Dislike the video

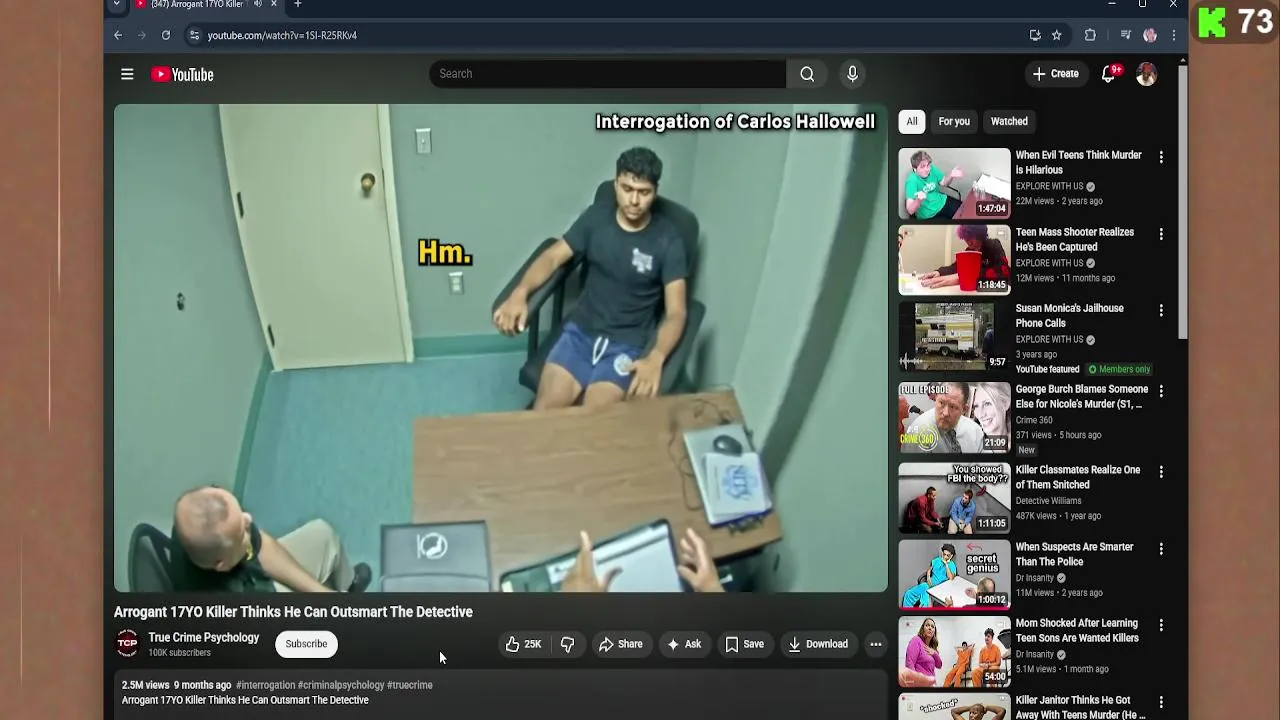coord(567,644)
